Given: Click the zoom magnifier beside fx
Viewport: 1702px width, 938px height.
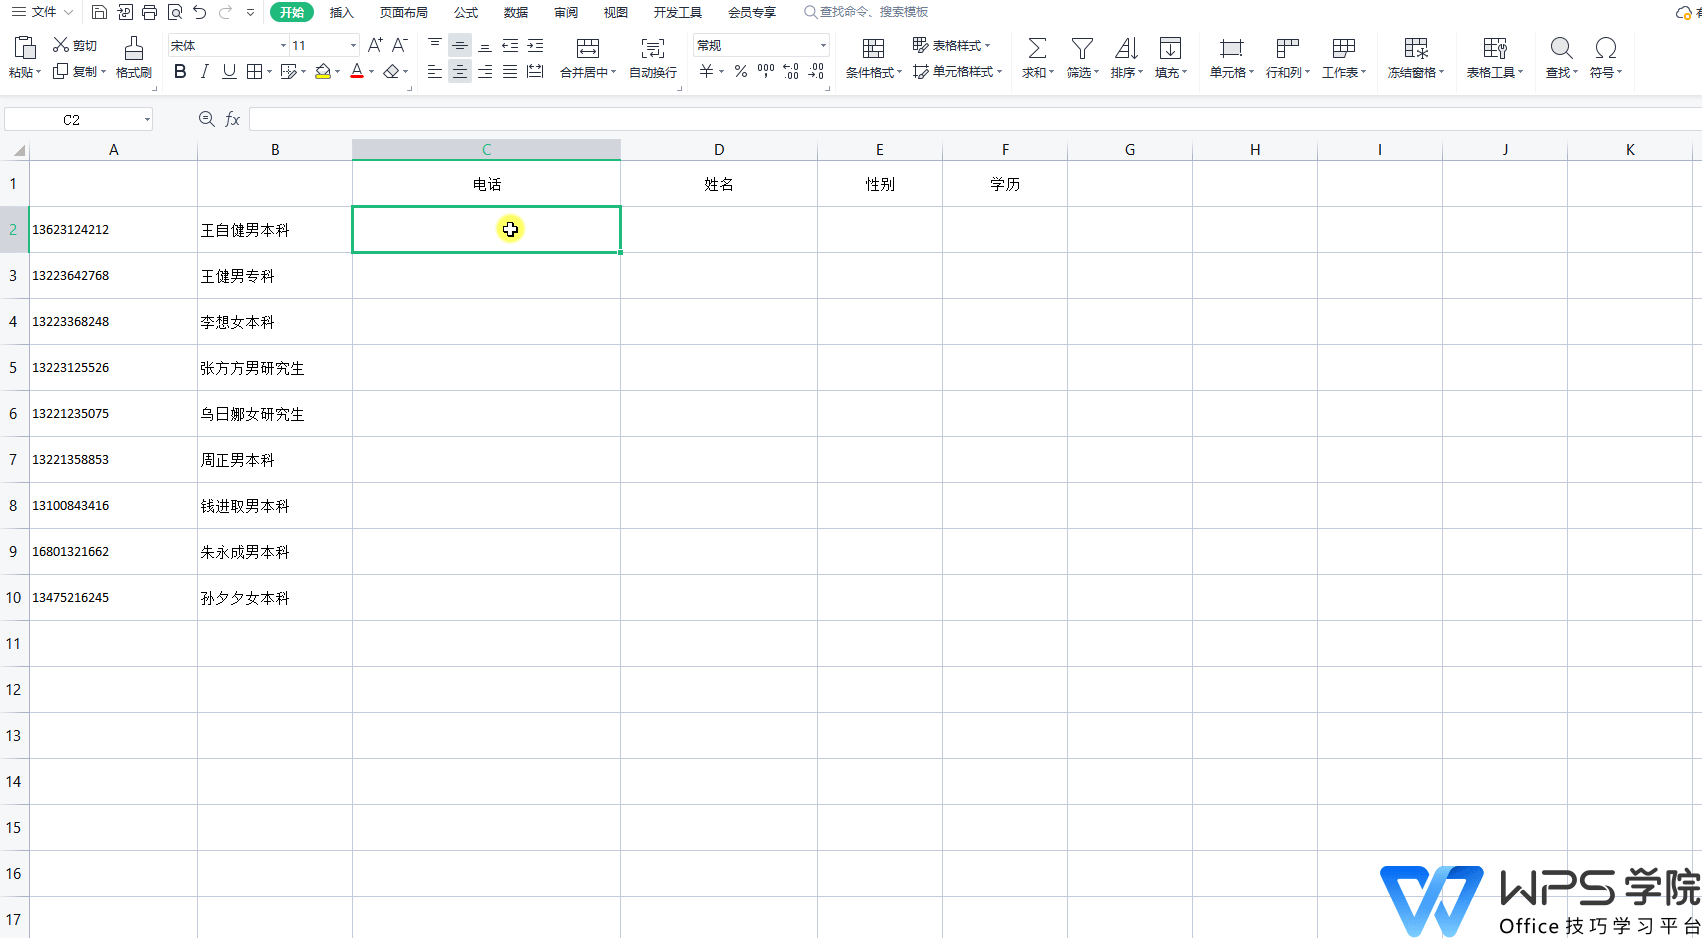Looking at the screenshot, I should coord(207,119).
